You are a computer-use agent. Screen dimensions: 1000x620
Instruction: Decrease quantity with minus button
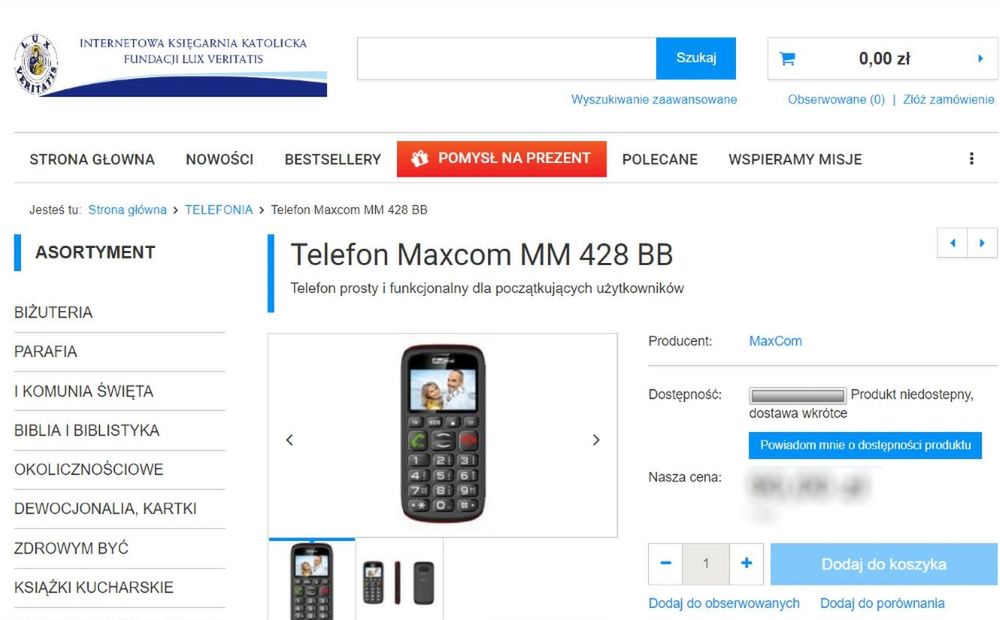tap(665, 563)
